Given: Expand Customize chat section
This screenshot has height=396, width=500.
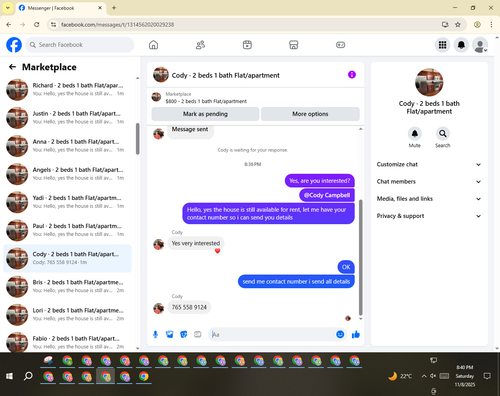Looking at the screenshot, I should tap(429, 164).
